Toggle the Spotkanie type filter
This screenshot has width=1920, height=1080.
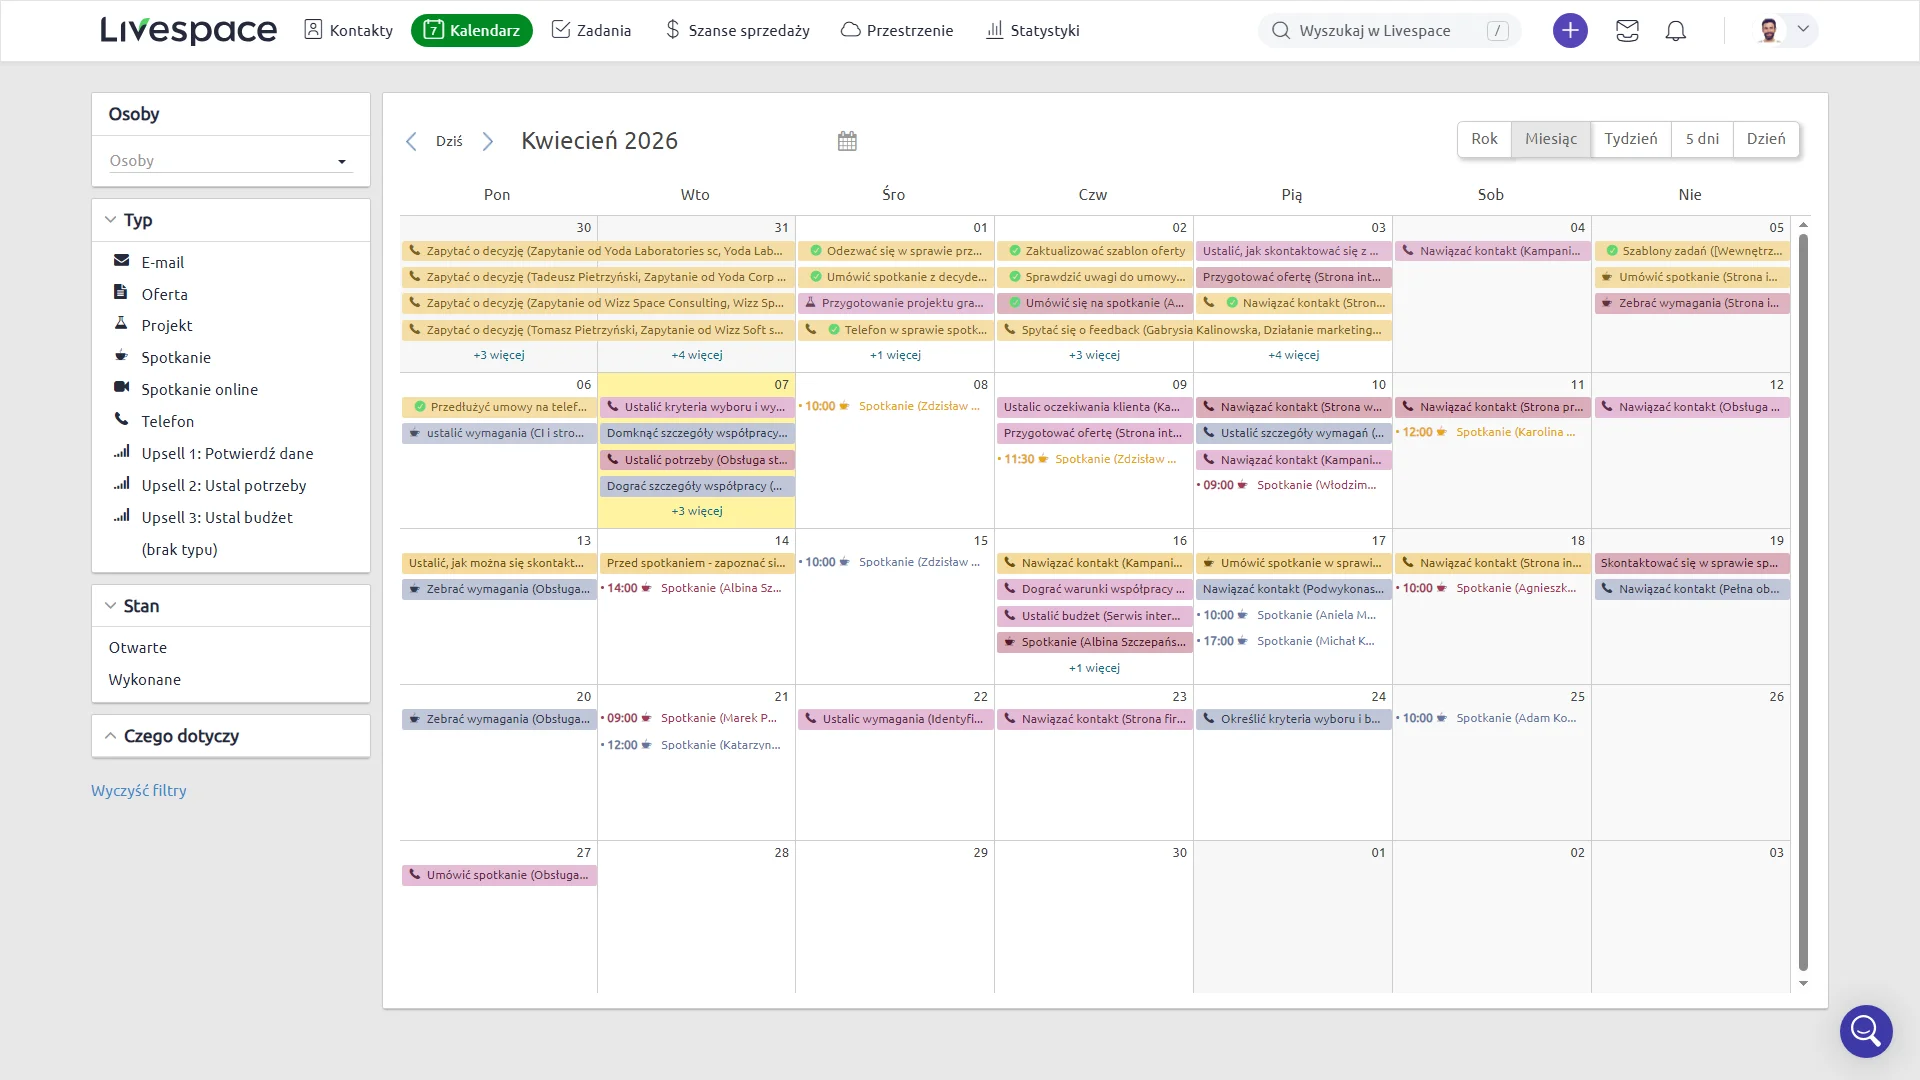click(175, 357)
